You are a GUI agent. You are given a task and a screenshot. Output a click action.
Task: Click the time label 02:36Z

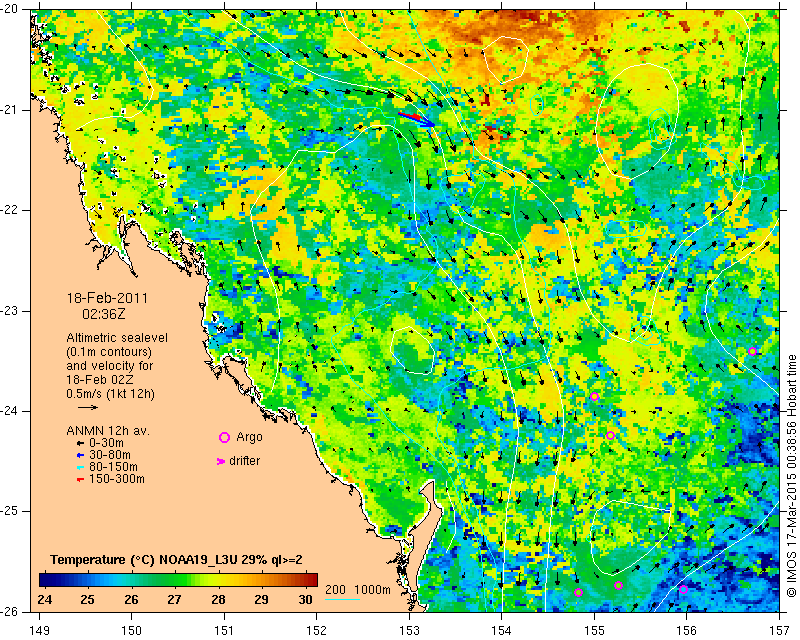pos(104,314)
